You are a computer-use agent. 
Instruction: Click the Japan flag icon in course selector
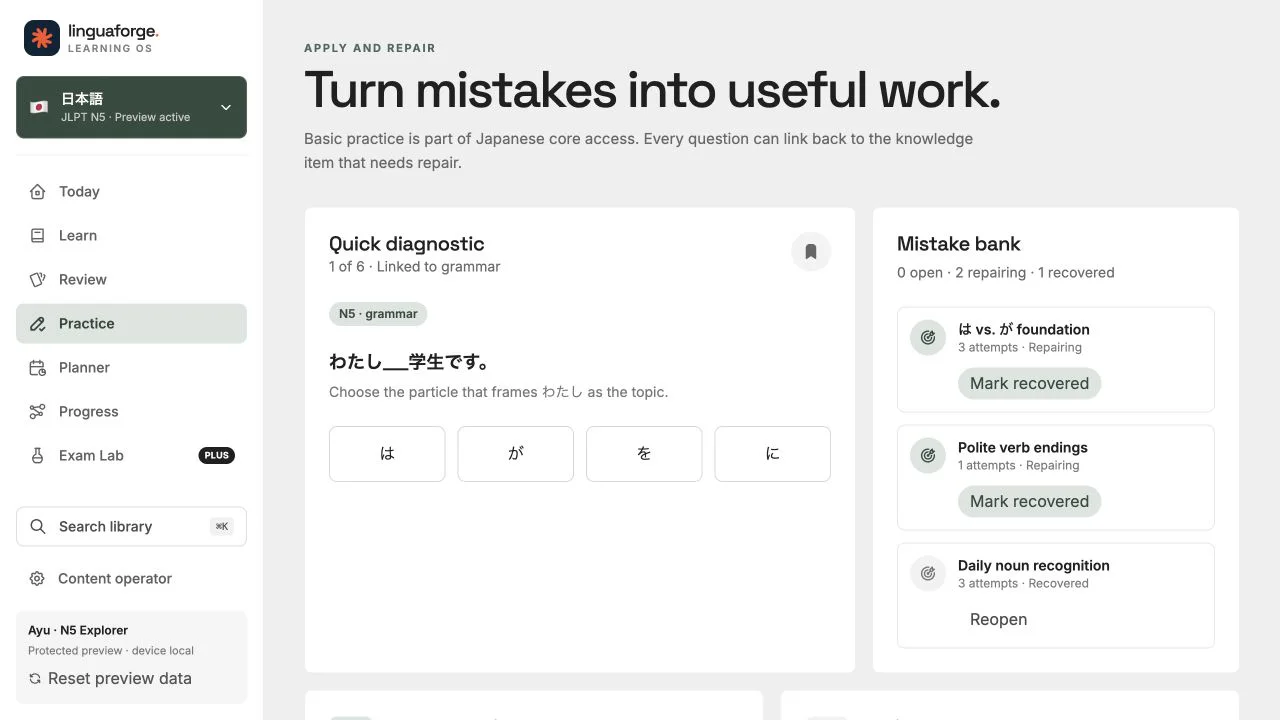click(39, 107)
